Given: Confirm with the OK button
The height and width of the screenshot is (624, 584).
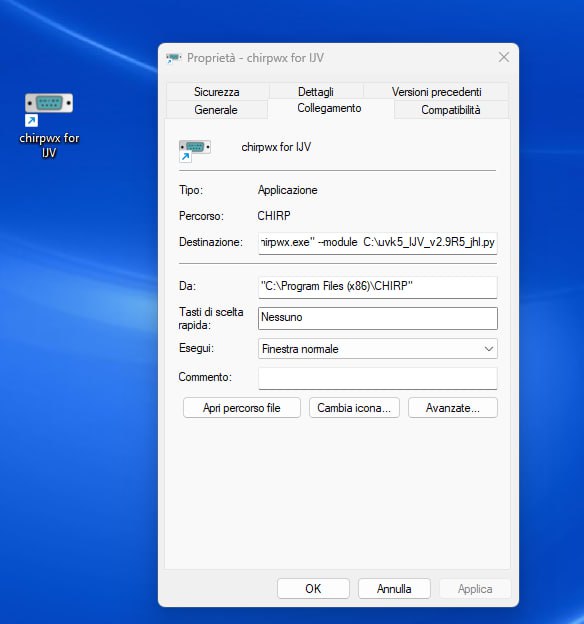Looking at the screenshot, I should 313,589.
